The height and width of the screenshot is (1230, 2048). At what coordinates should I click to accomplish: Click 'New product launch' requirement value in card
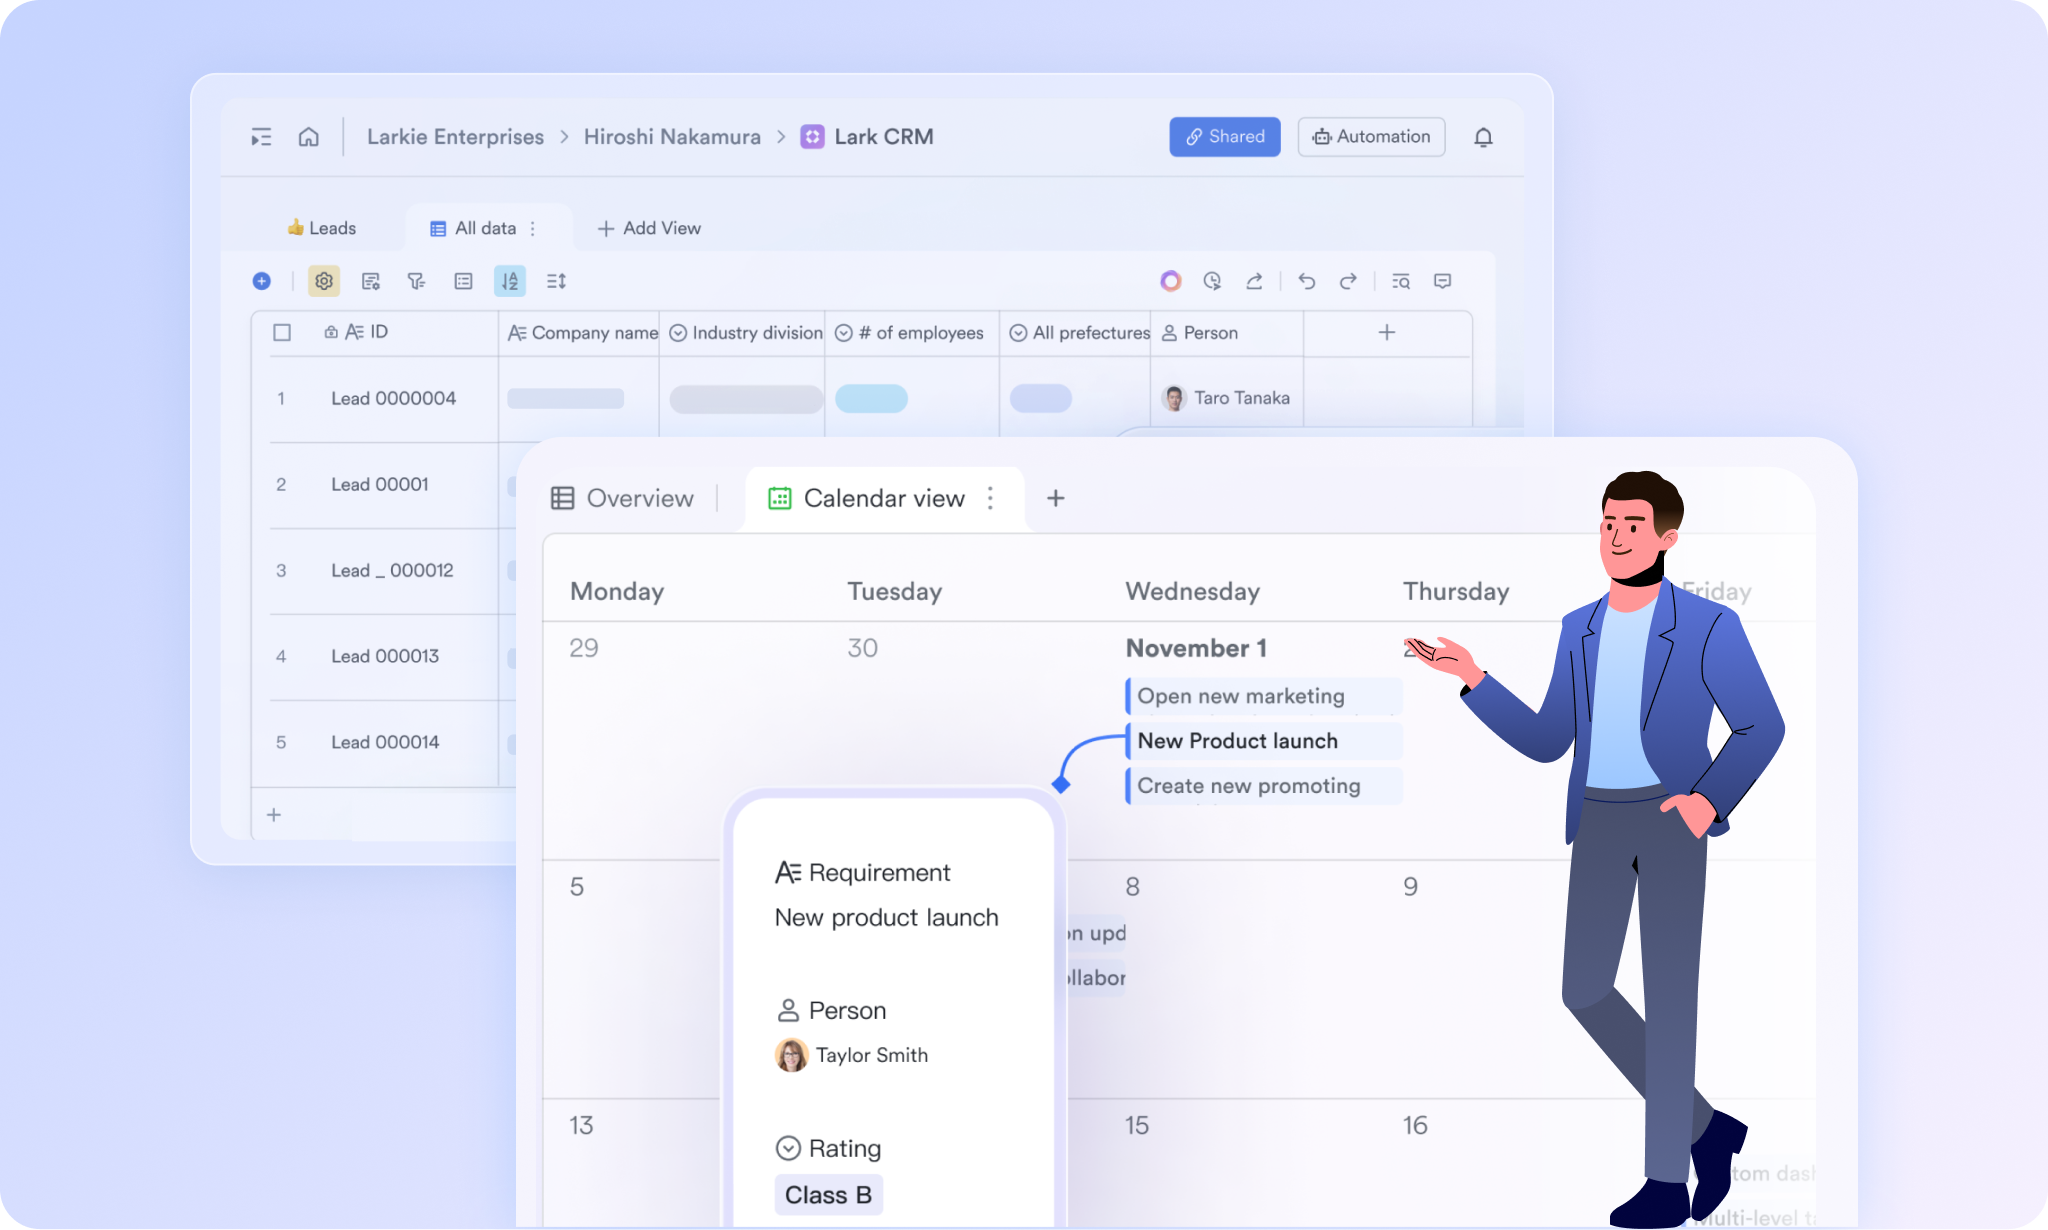tap(887, 918)
